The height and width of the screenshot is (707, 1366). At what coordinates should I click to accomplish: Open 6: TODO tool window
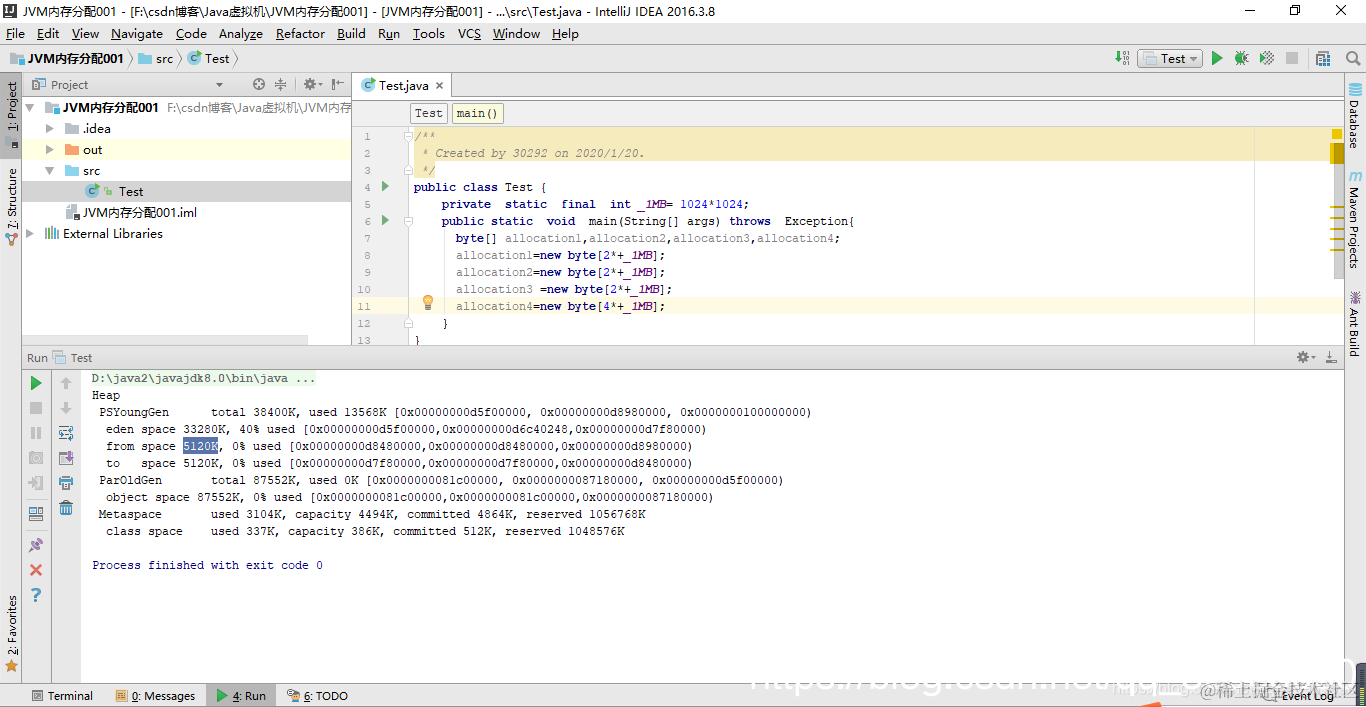(x=317, y=695)
